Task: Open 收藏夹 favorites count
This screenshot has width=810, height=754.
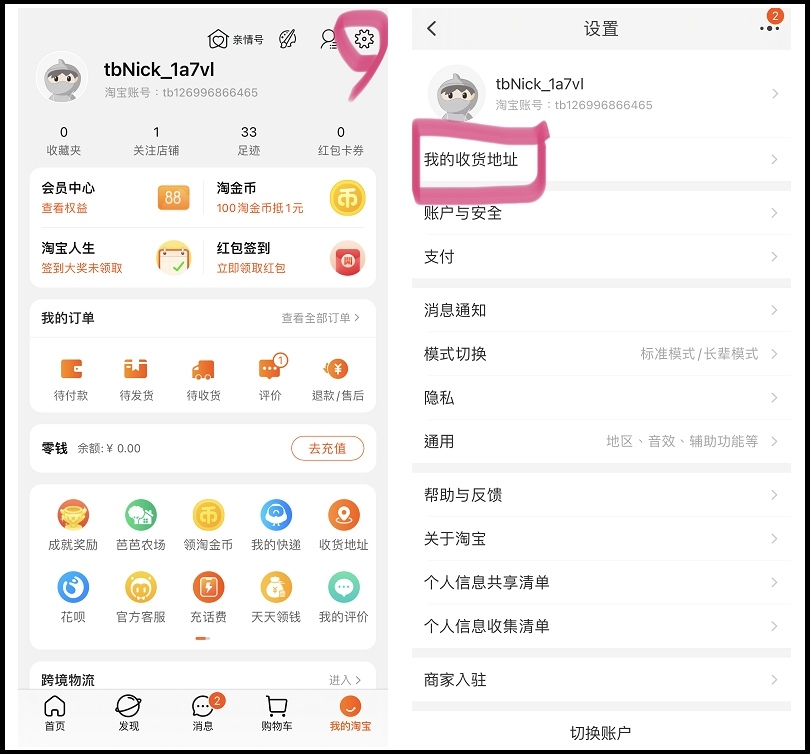Action: (64, 141)
